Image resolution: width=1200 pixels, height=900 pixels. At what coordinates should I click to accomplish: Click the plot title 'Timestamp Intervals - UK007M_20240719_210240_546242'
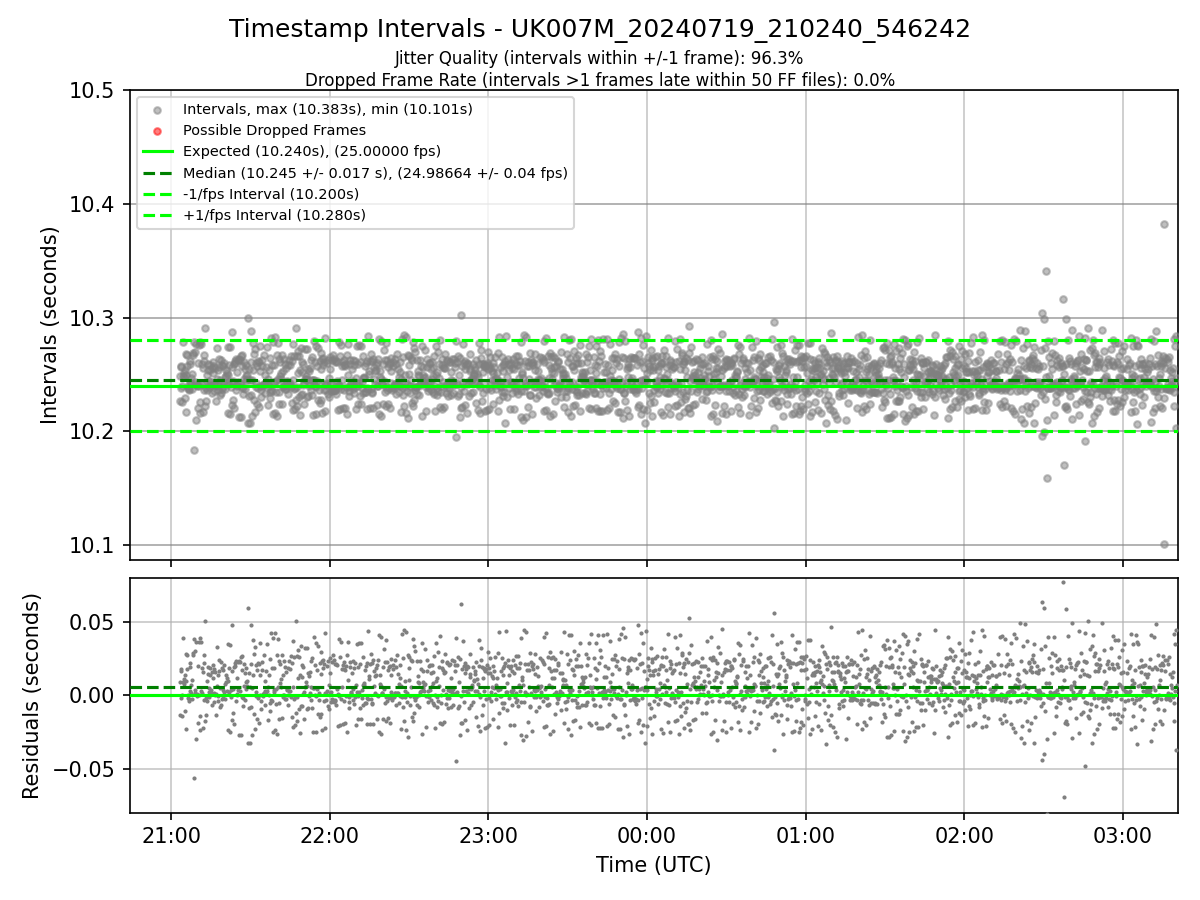coord(600,29)
